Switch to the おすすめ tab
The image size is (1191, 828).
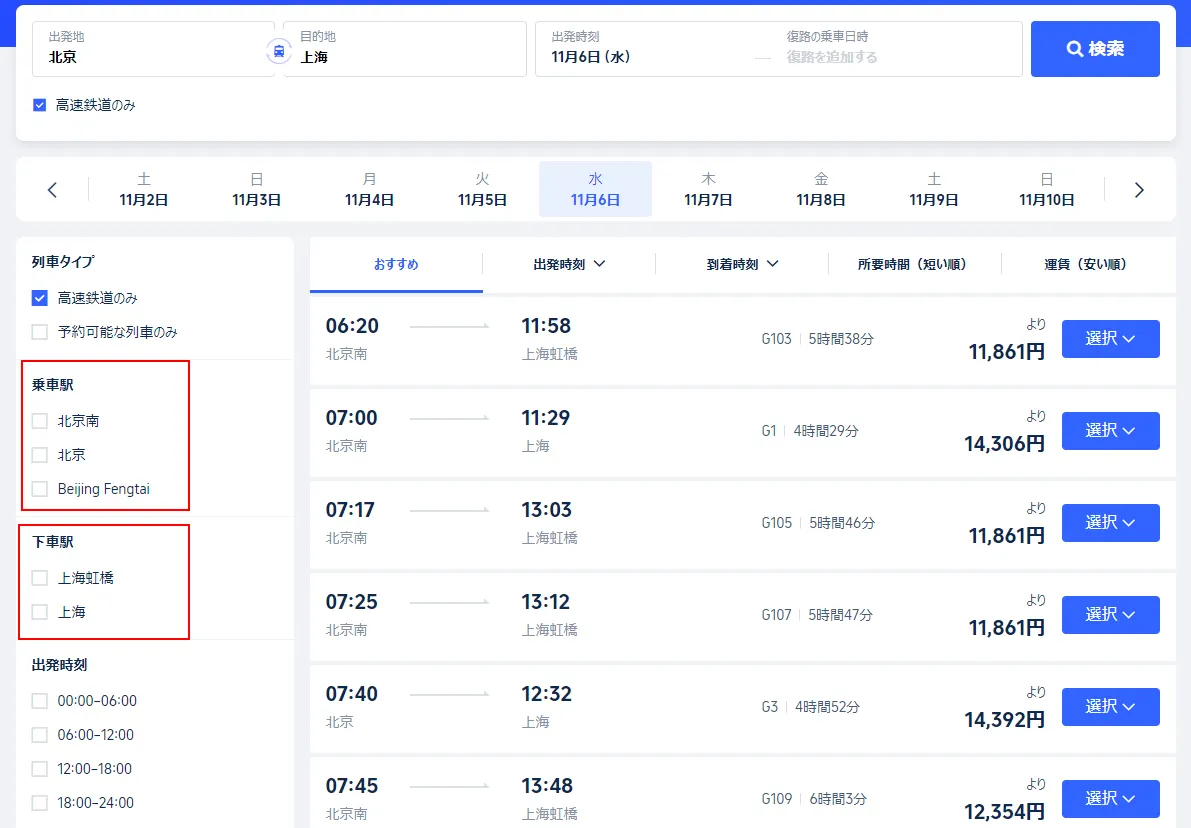(396, 265)
